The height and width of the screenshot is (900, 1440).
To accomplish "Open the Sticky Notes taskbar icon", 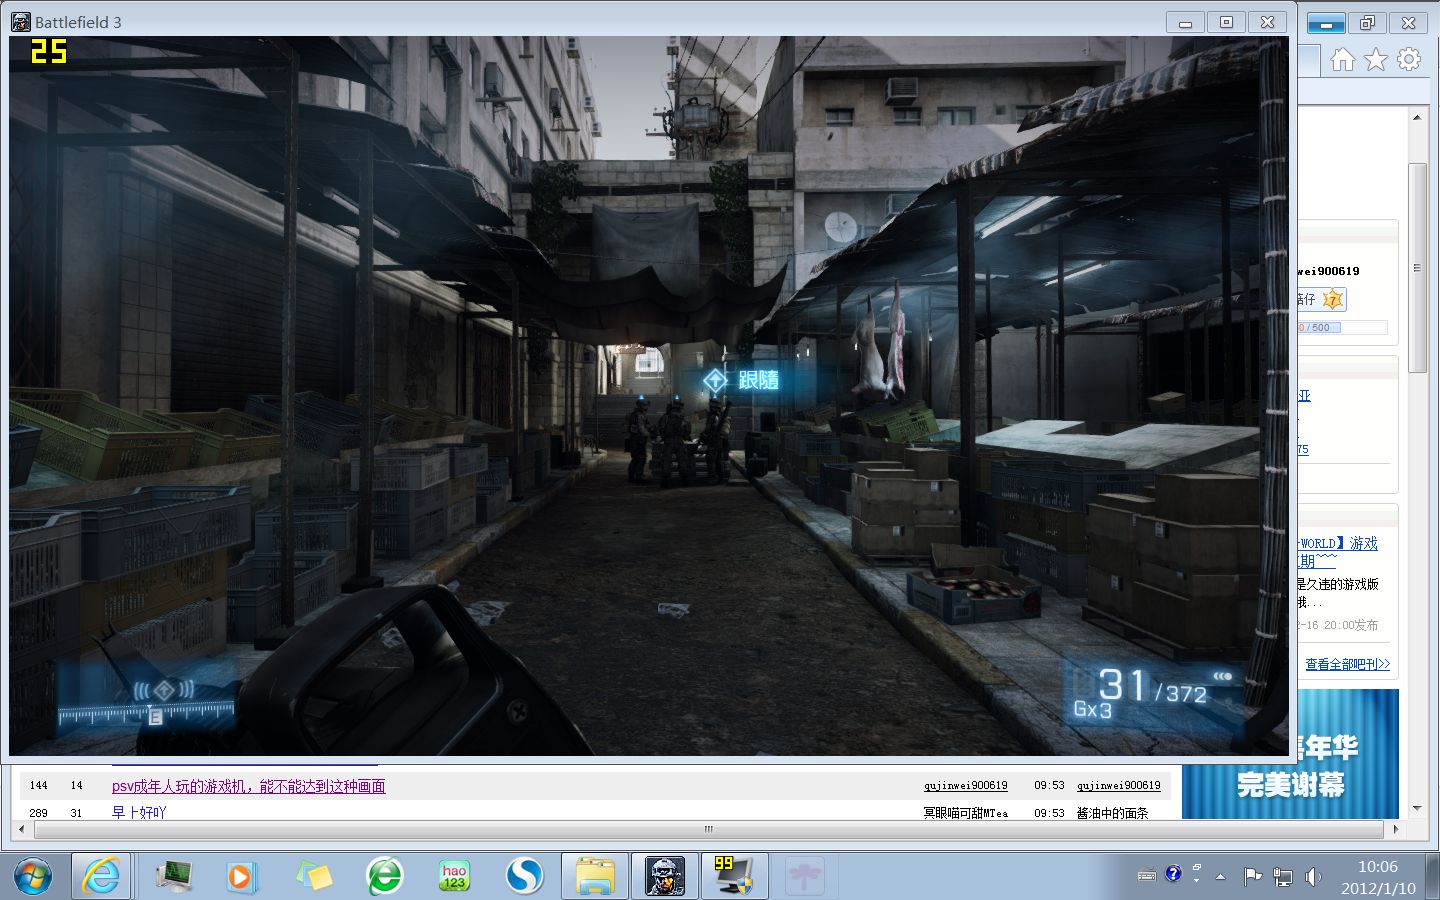I will (314, 877).
